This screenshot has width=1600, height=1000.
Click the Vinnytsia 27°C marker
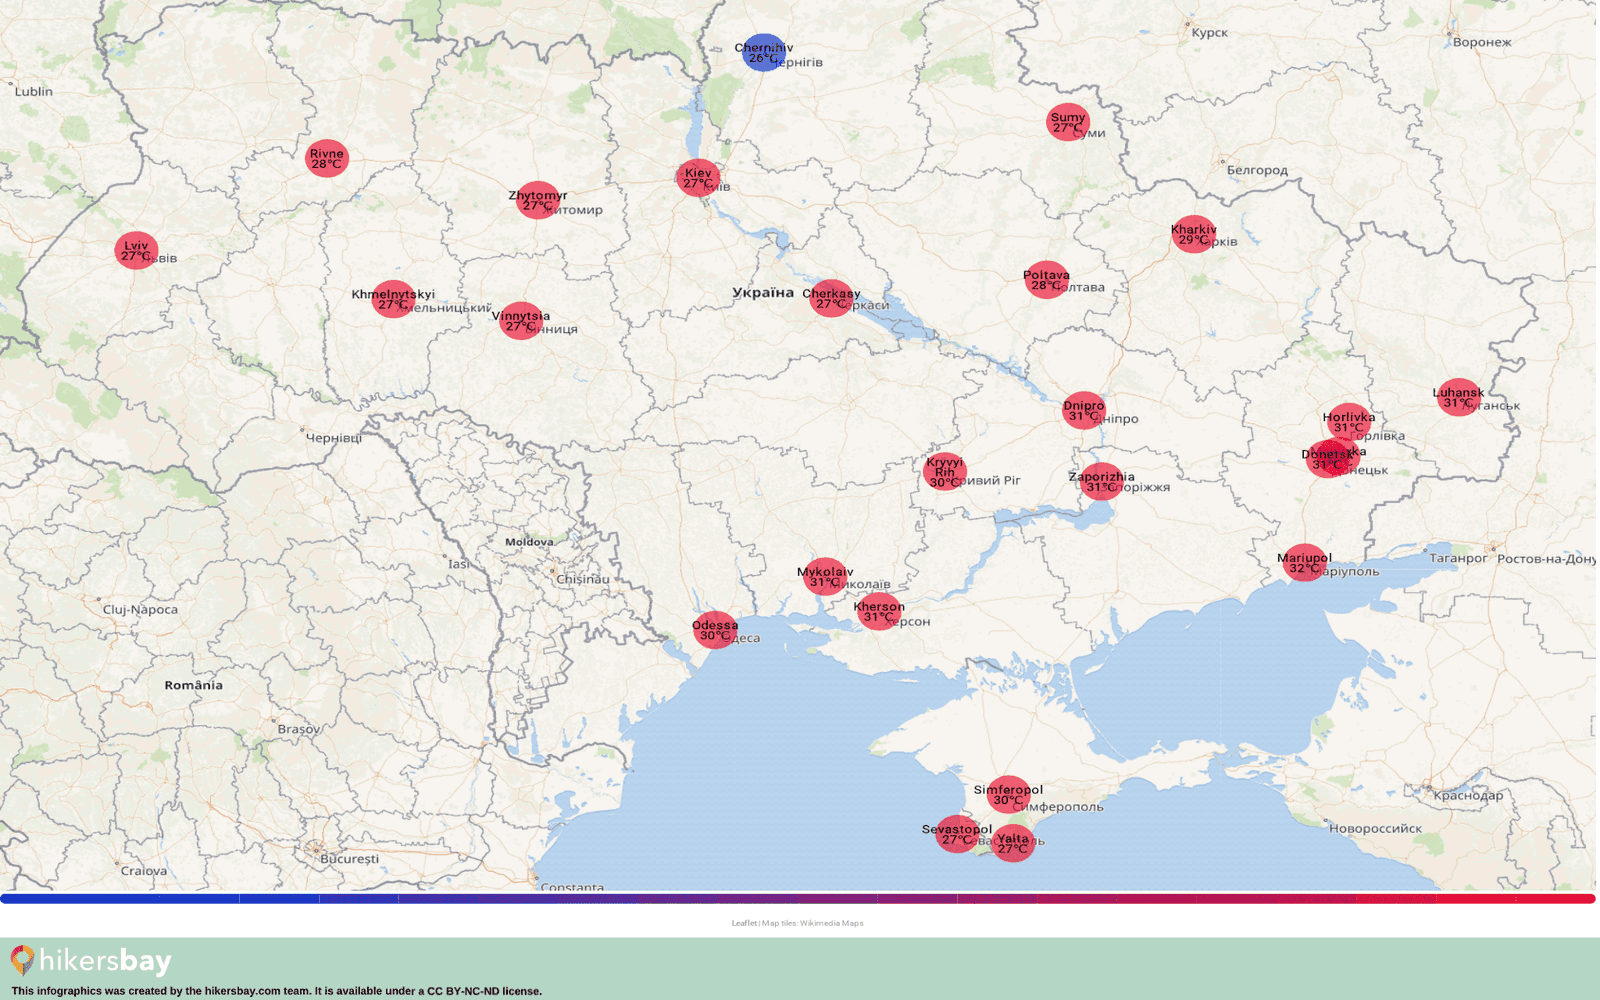pyautogui.click(x=521, y=321)
